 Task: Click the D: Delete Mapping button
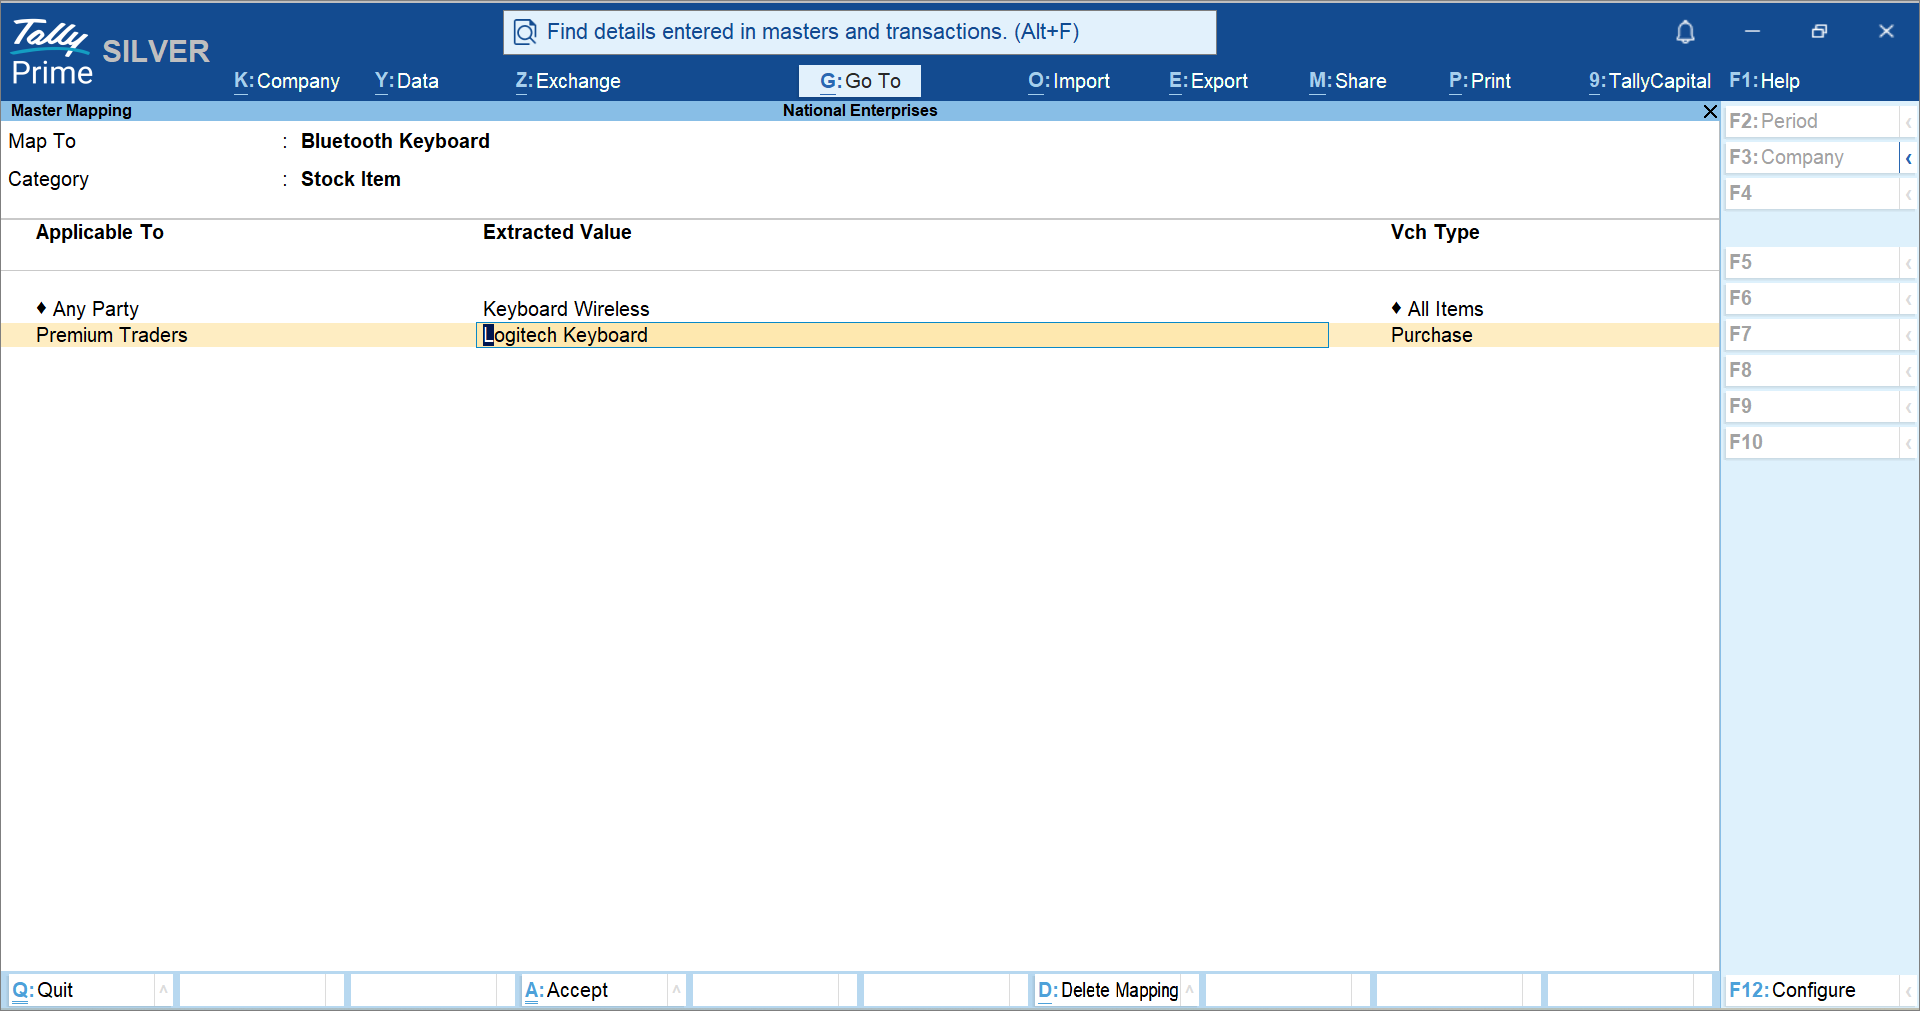tap(1108, 990)
